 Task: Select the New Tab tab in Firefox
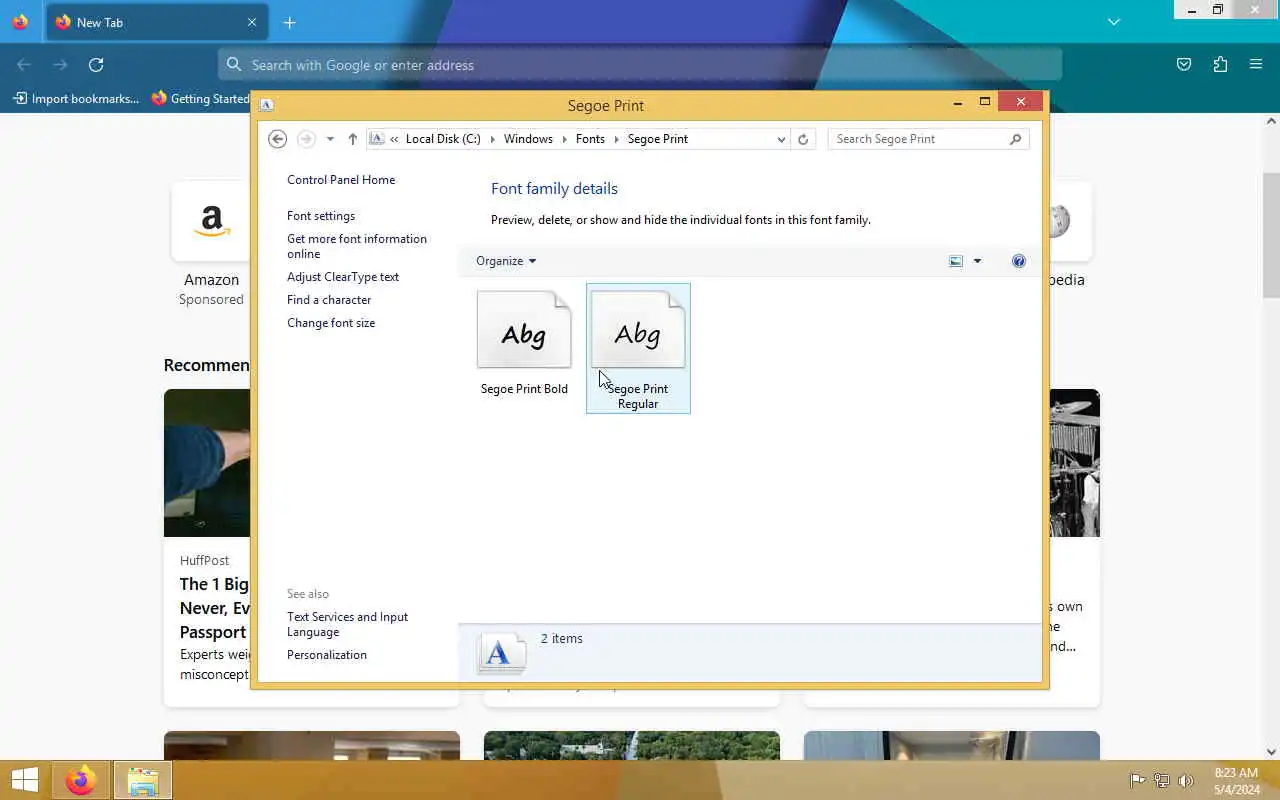tap(156, 22)
